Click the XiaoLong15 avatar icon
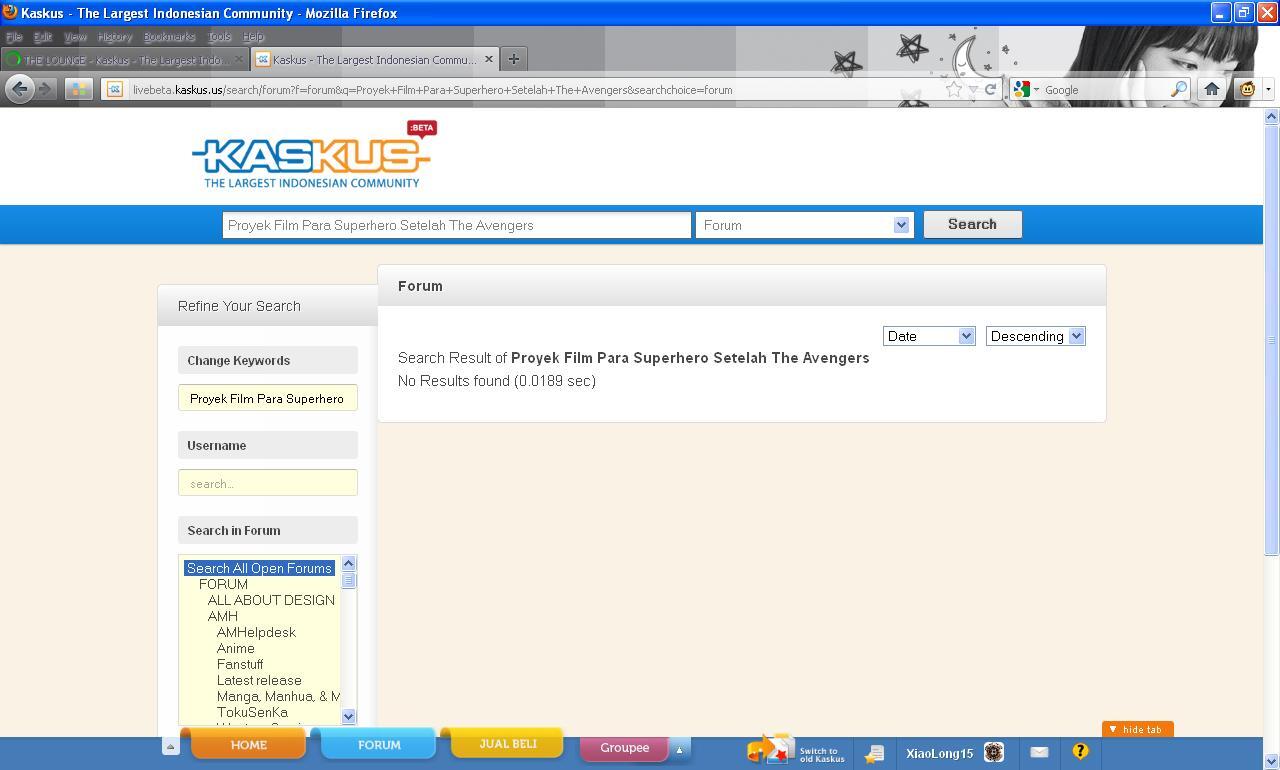Image resolution: width=1280 pixels, height=770 pixels. coord(994,752)
